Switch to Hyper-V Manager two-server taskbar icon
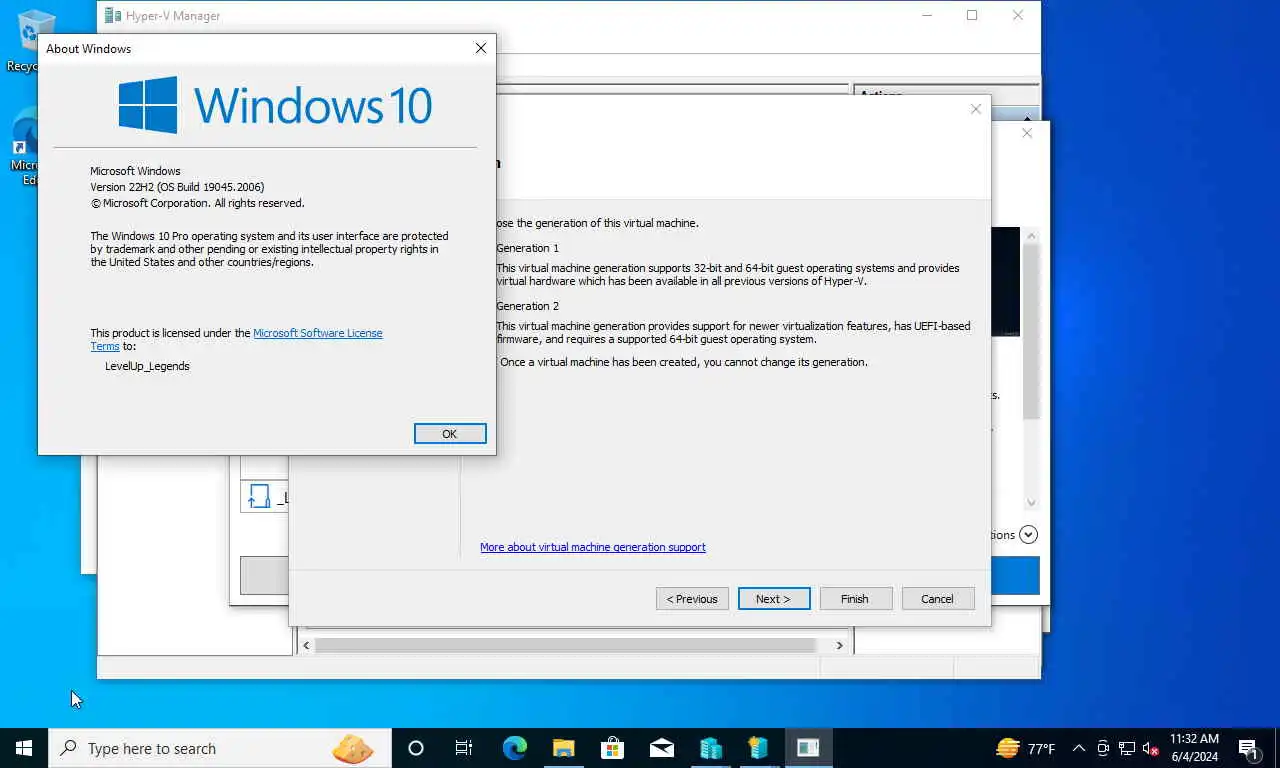Screen dimensions: 1280x768 click(710, 748)
